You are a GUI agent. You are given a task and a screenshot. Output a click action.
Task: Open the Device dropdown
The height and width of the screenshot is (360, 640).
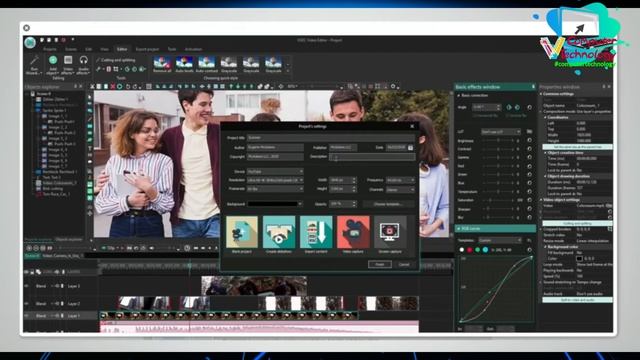point(275,171)
